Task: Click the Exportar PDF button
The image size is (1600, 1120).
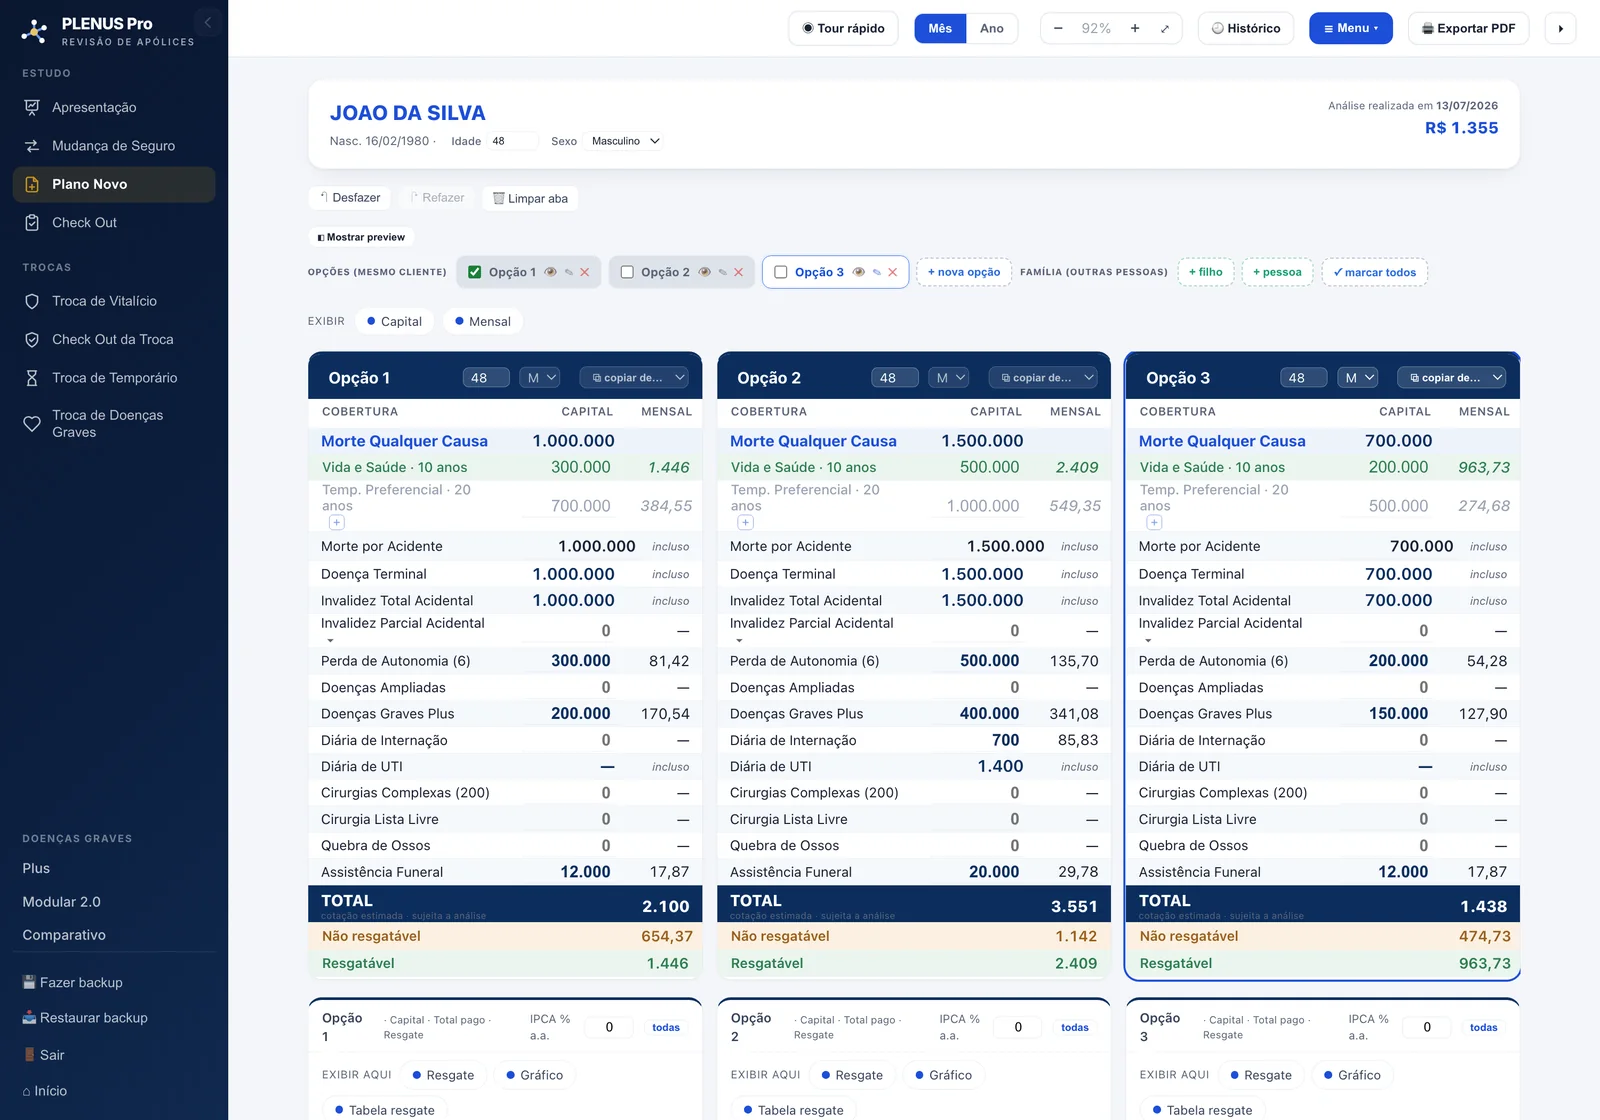Action: pos(1468,28)
